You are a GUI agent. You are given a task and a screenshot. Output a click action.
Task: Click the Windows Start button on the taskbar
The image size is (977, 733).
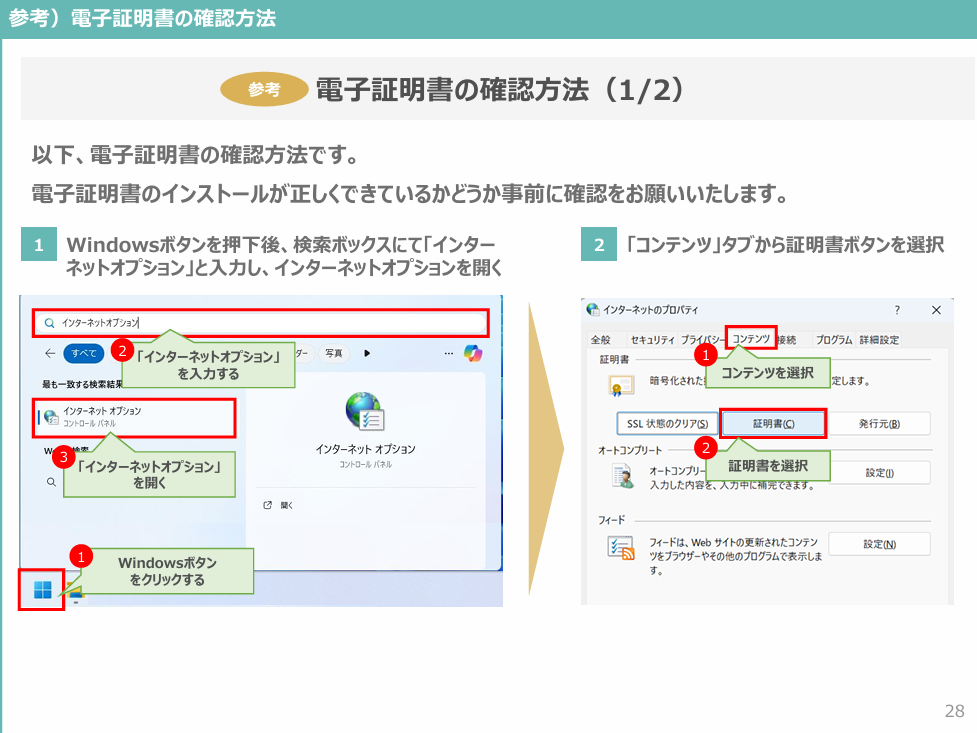point(44,590)
